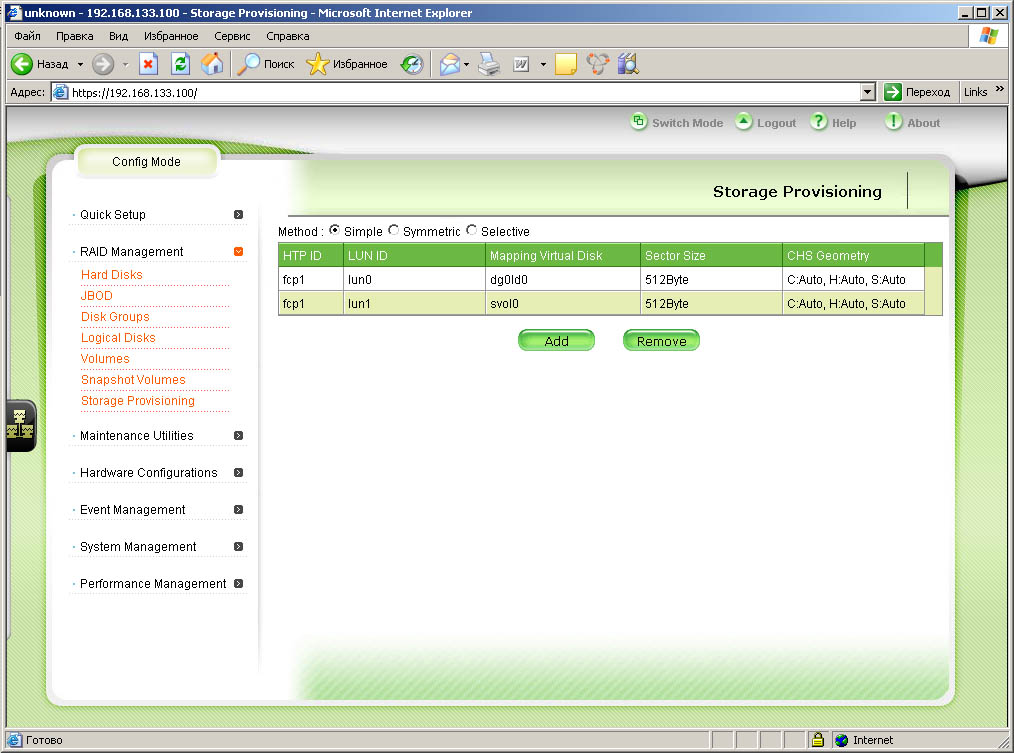The image size is (1014, 753).
Task: Expand the Performance Management arrow
Action: coord(239,584)
